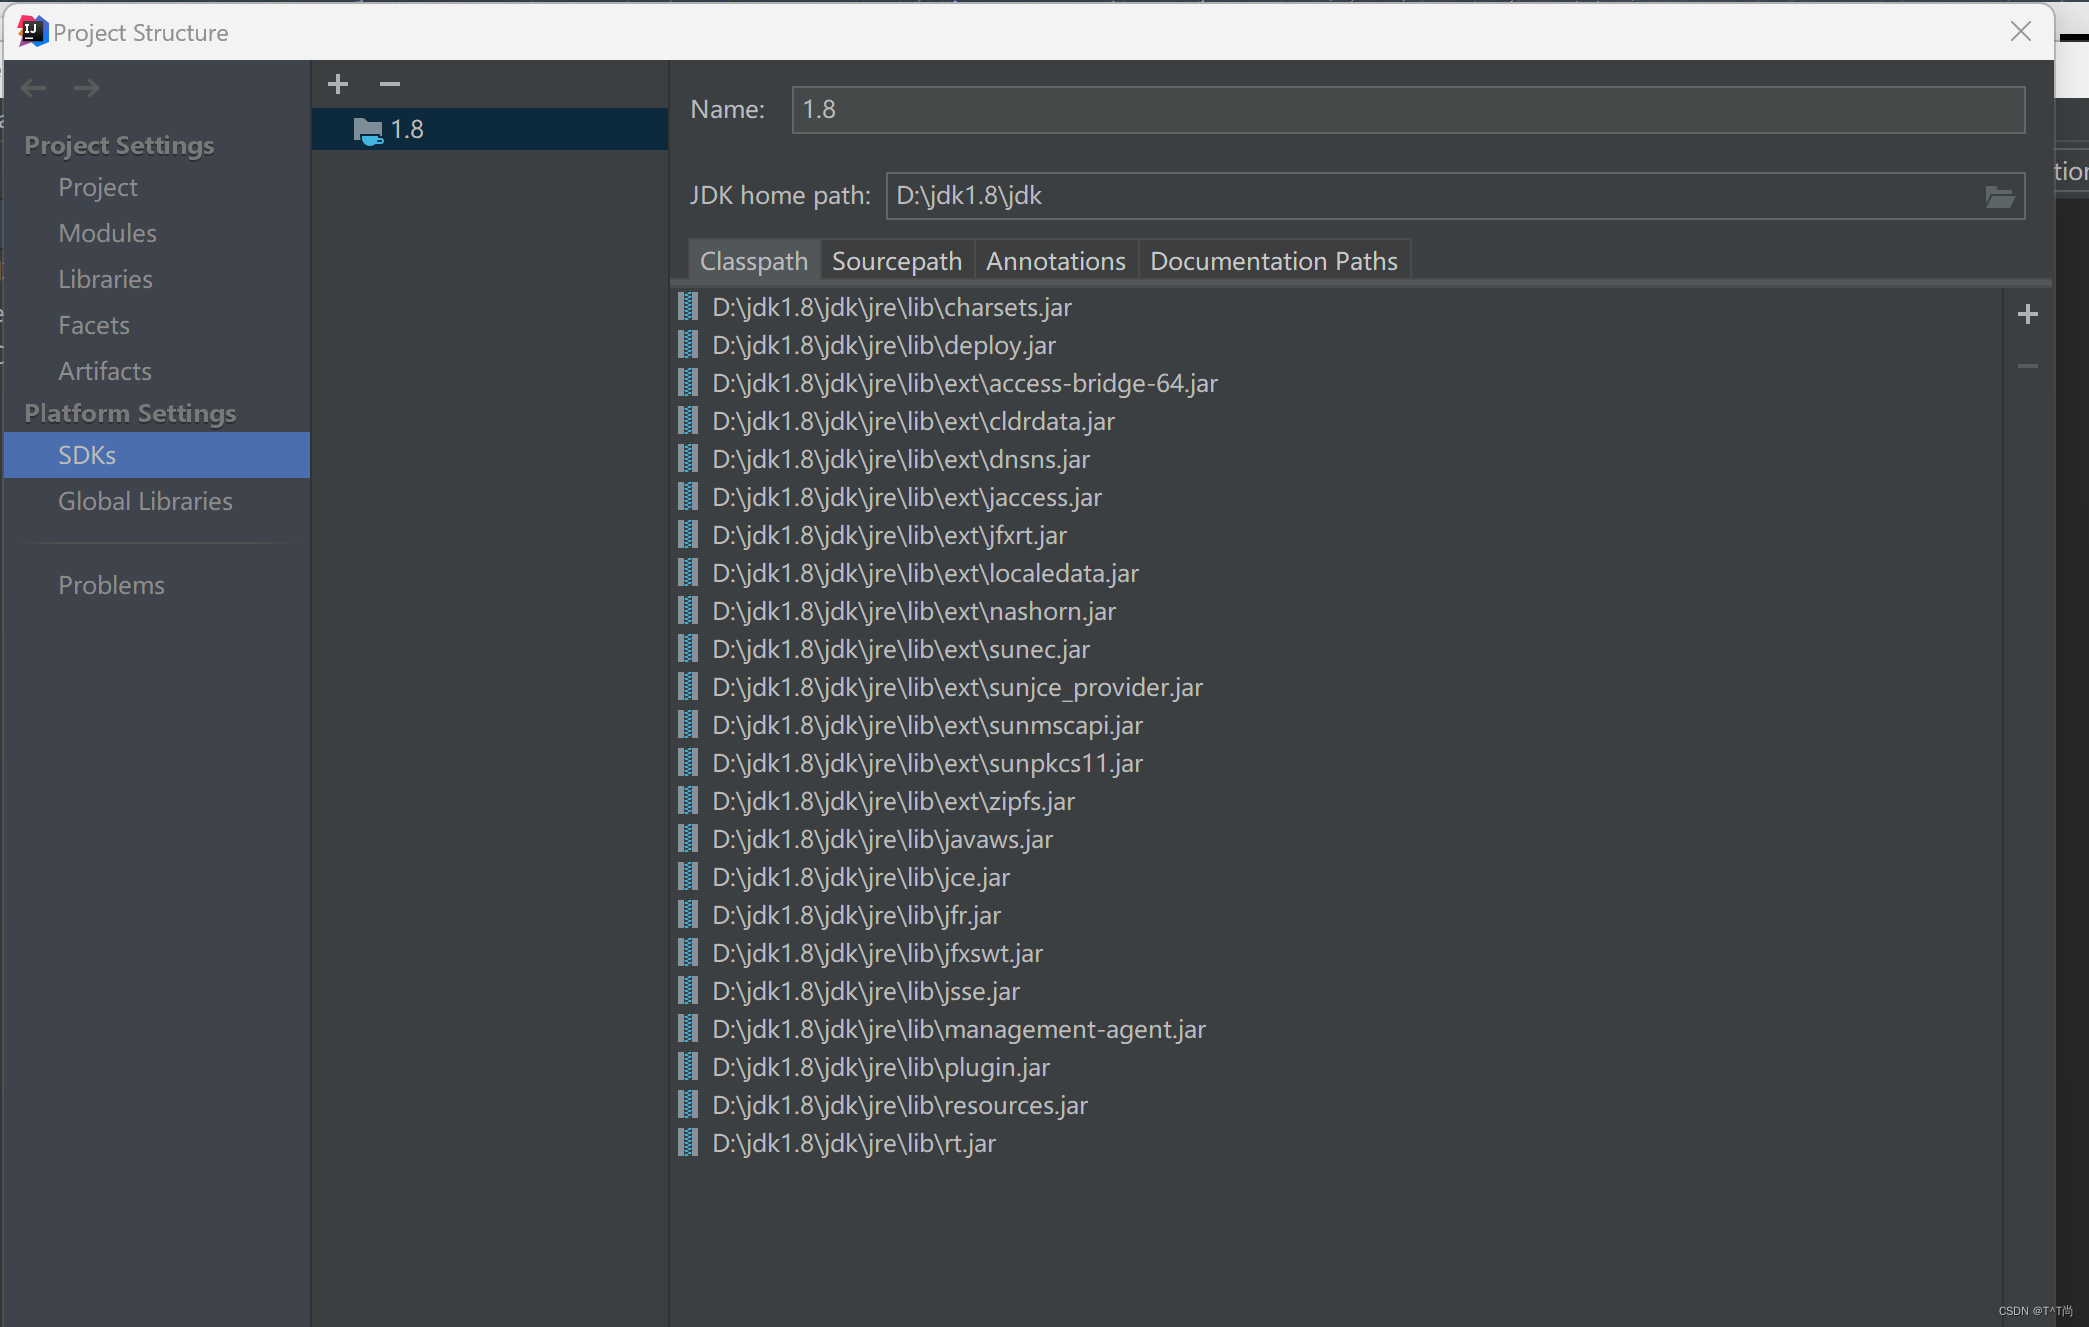This screenshot has width=2089, height=1327.
Task: Click the forward navigation arrow
Action: point(86,88)
